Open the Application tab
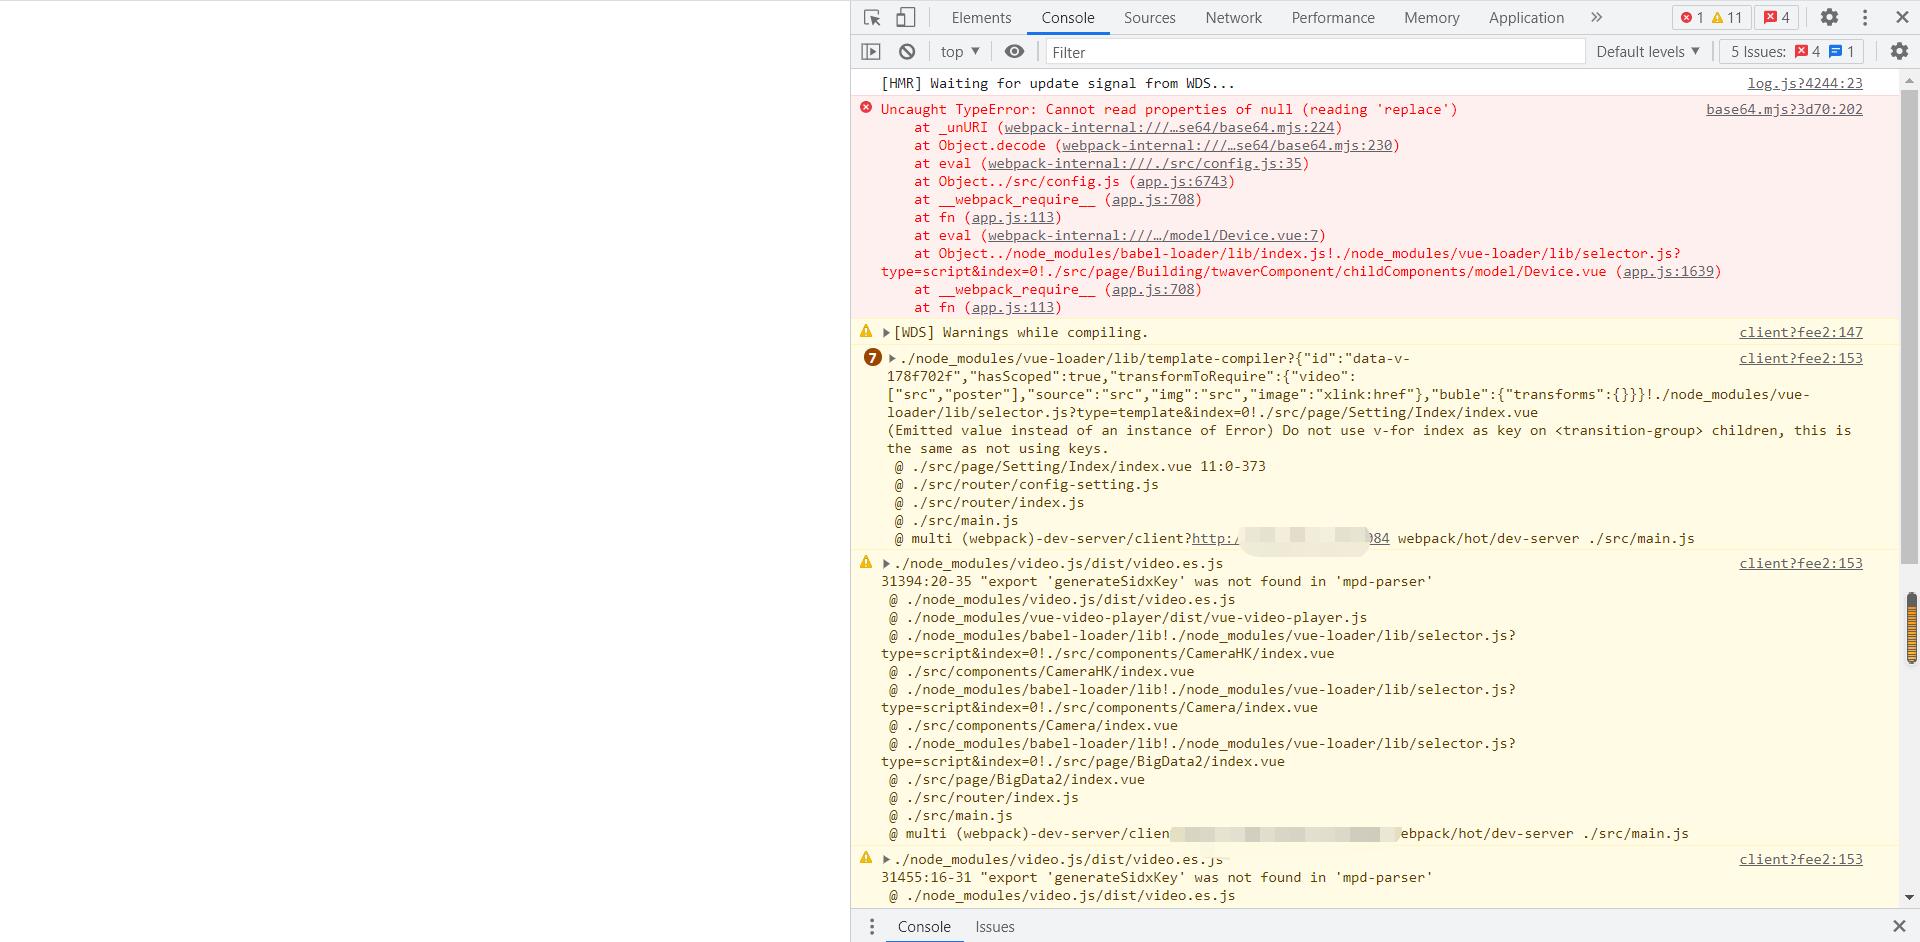Screen dimensions: 1920x942 tap(1526, 18)
